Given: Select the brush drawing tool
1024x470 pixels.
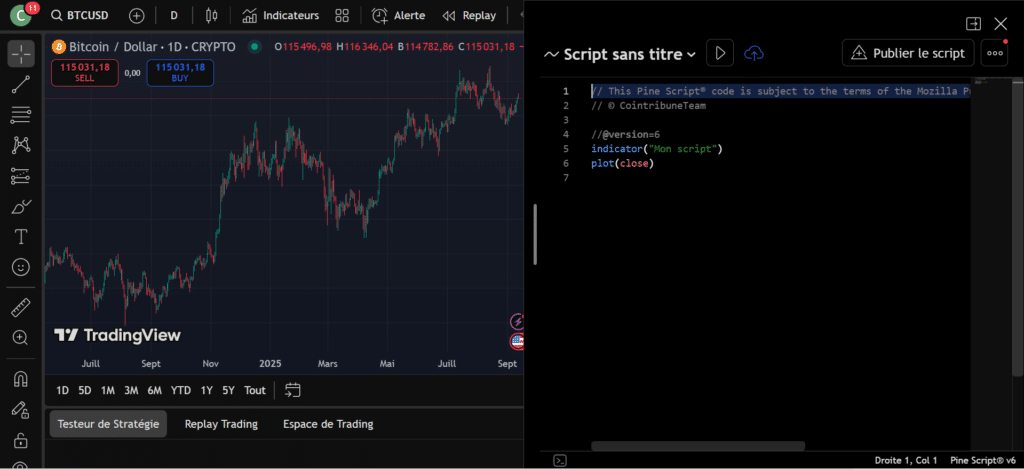Looking at the screenshot, I should [x=21, y=206].
